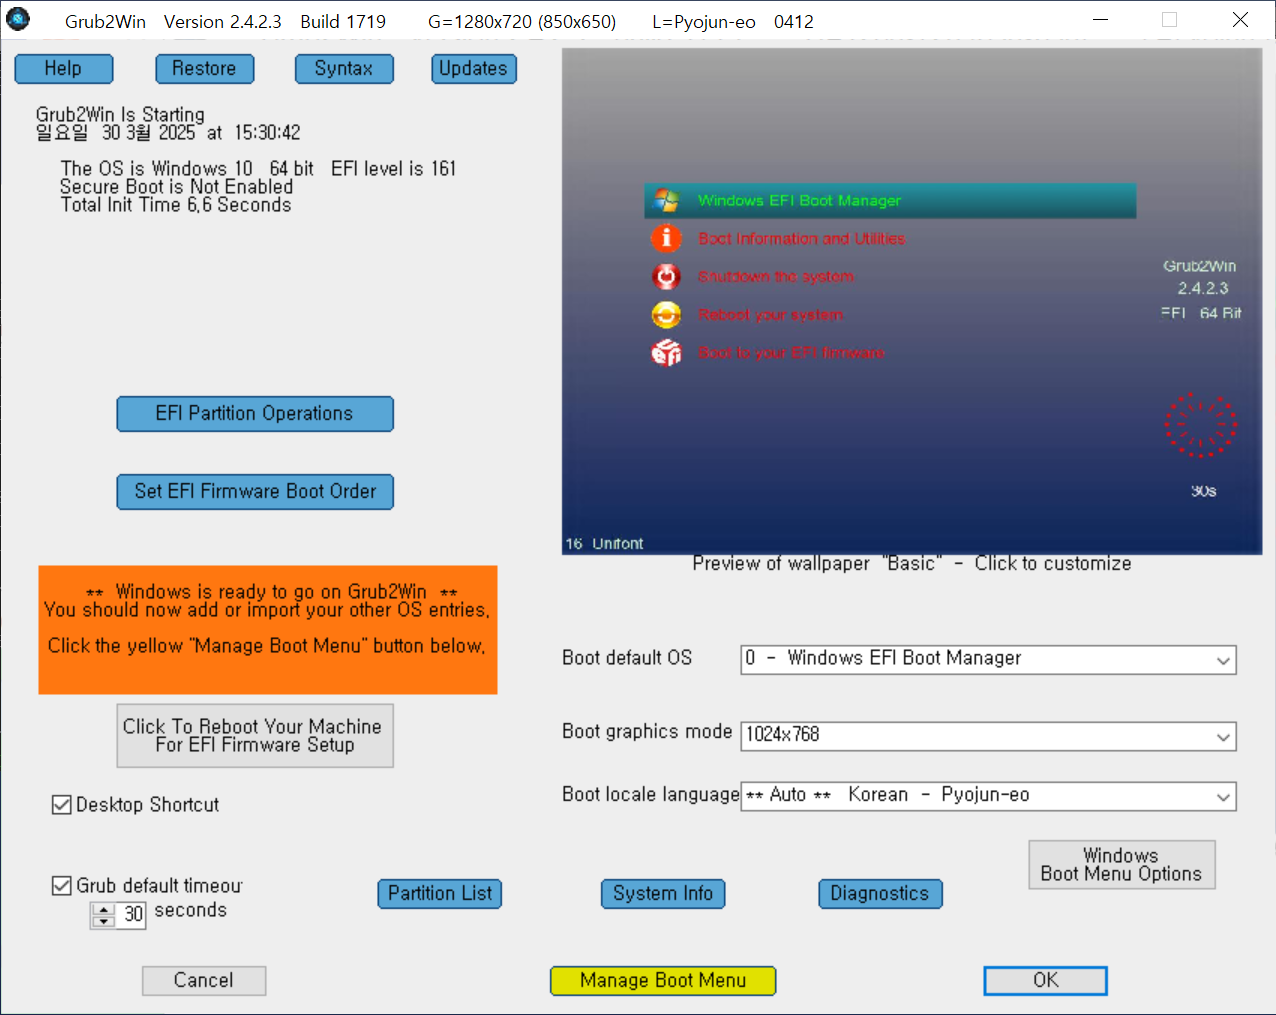Click 'Total Init Time 6.6 Seconds' status line

tap(176, 205)
